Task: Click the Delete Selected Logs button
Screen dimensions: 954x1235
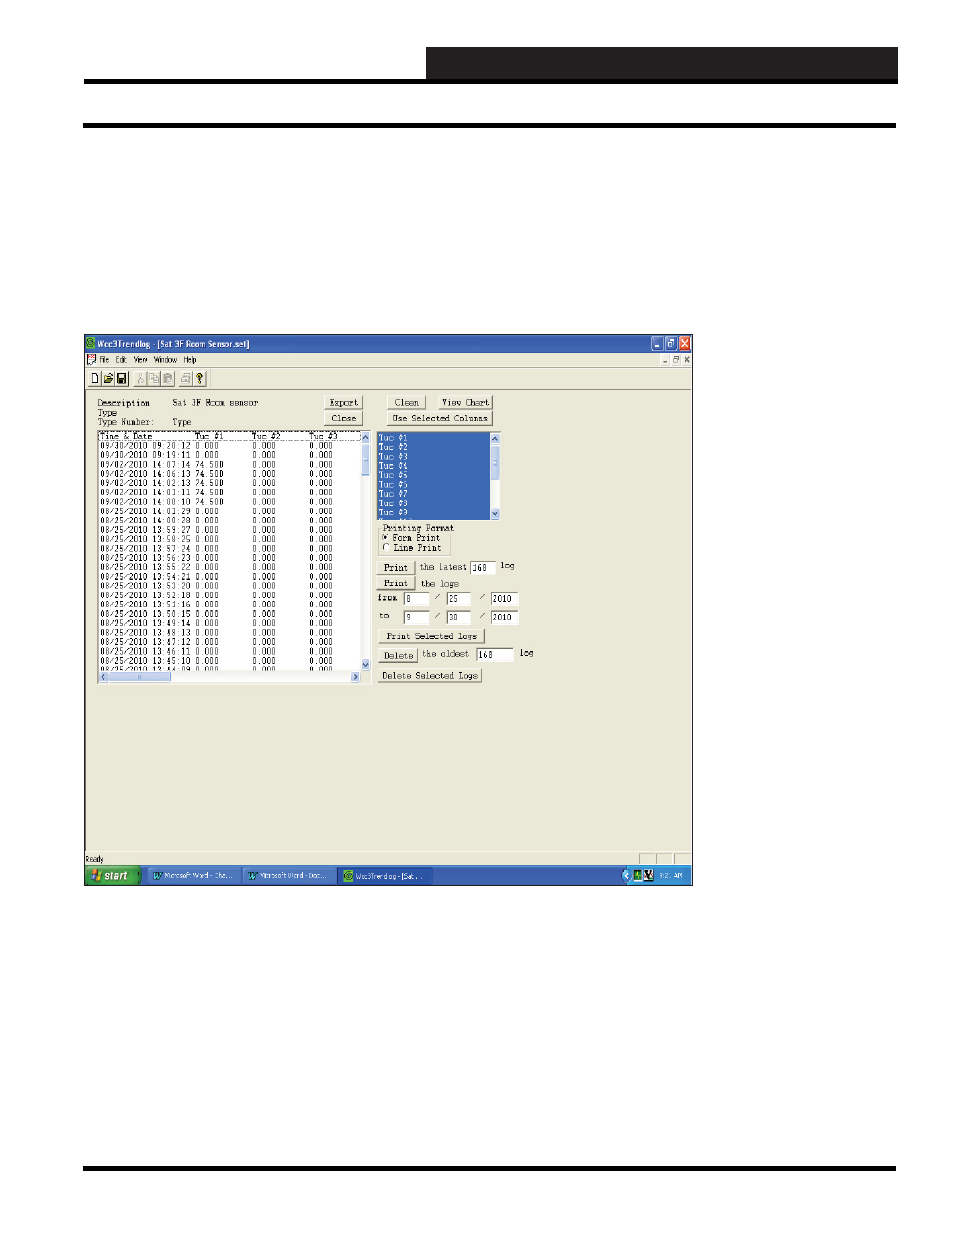Action: click(430, 676)
